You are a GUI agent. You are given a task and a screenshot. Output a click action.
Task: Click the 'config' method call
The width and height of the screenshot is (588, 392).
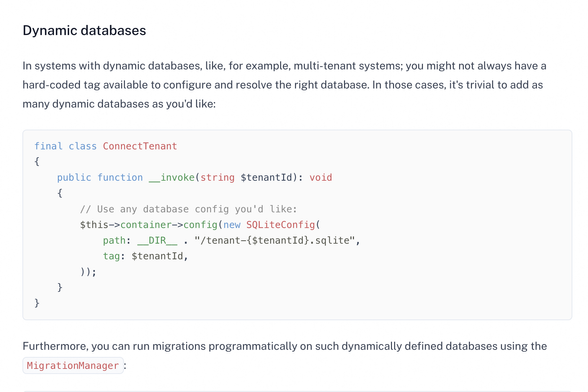click(x=200, y=225)
